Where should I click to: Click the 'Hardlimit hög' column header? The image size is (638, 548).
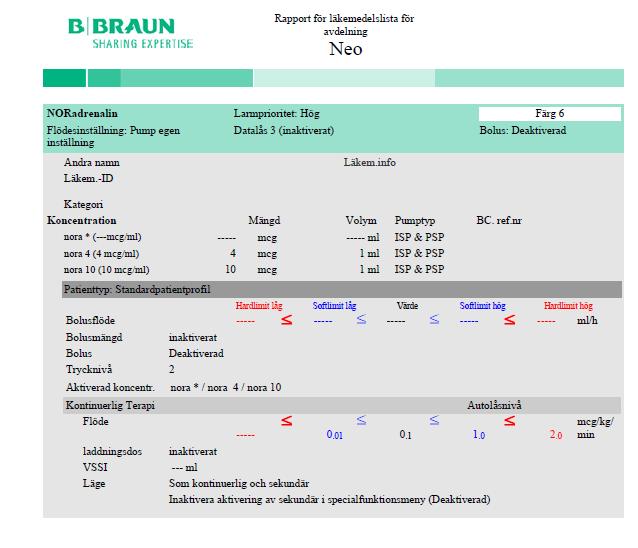click(x=568, y=306)
